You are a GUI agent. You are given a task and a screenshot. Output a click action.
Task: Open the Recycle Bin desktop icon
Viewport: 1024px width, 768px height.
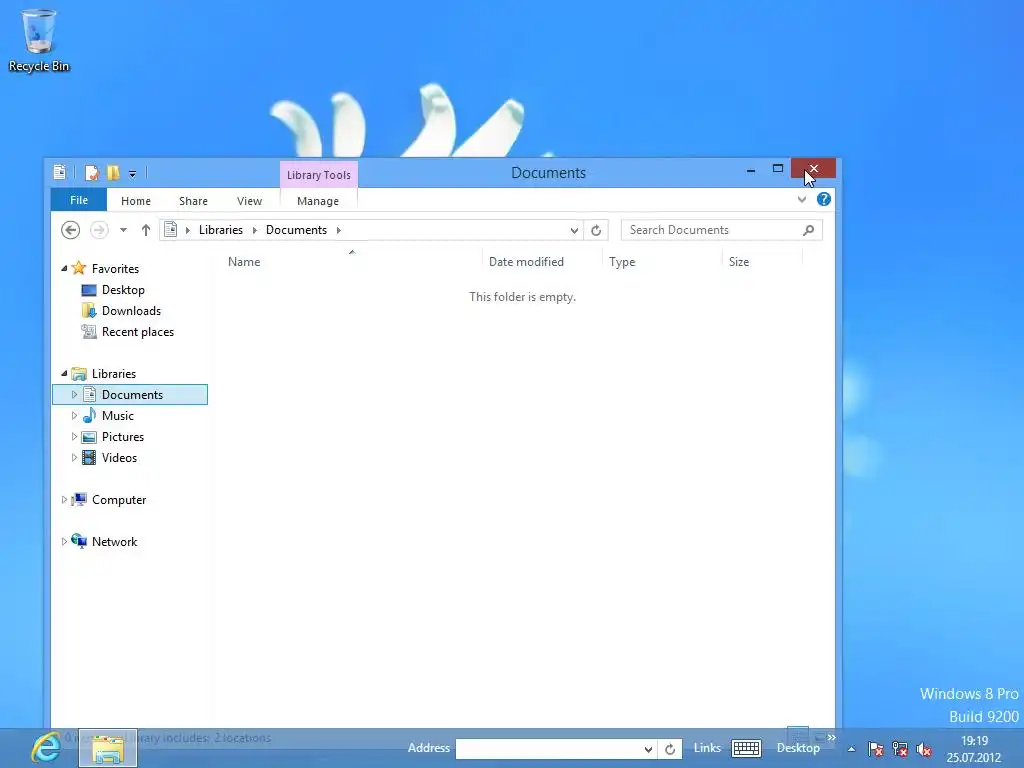click(39, 40)
